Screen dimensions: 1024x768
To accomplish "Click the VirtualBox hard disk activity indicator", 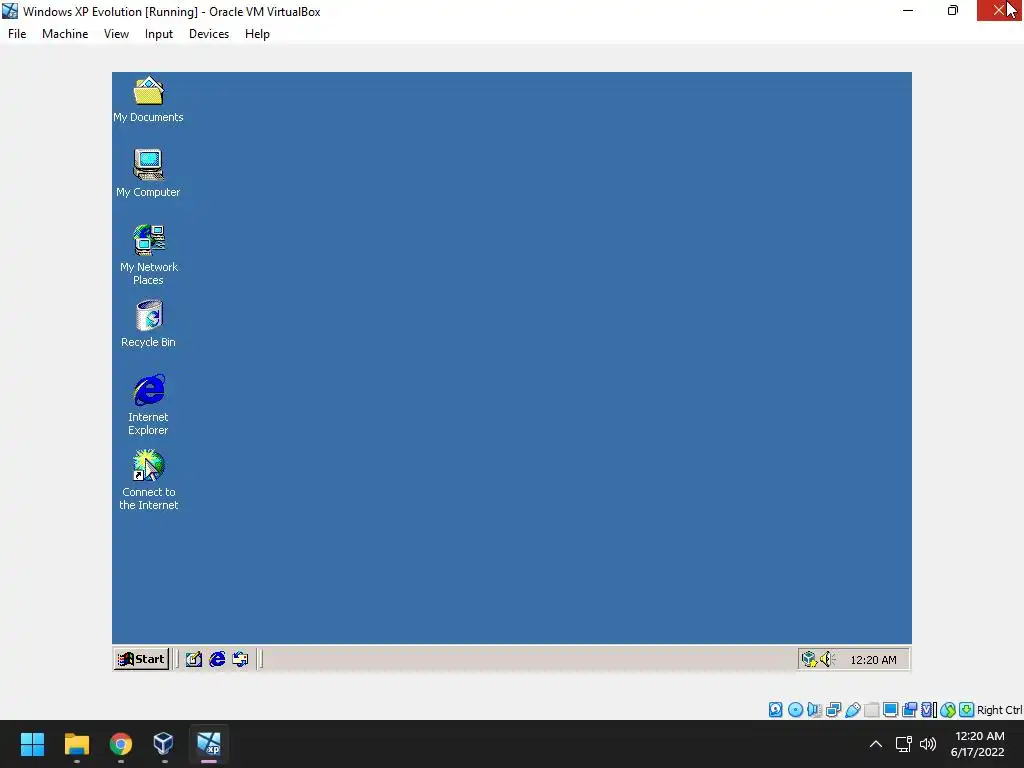I will [775, 710].
